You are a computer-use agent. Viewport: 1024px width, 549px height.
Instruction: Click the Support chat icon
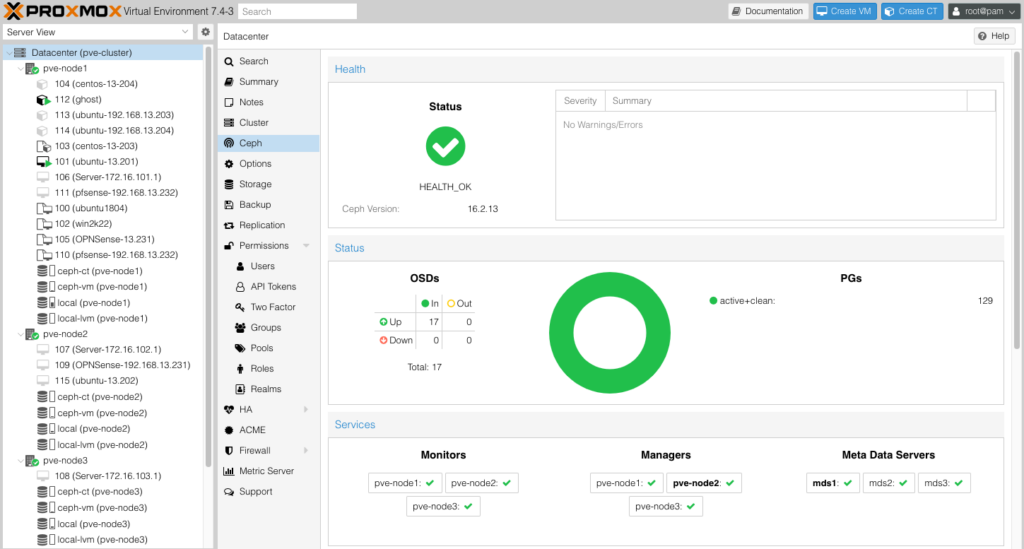pyautogui.click(x=229, y=492)
